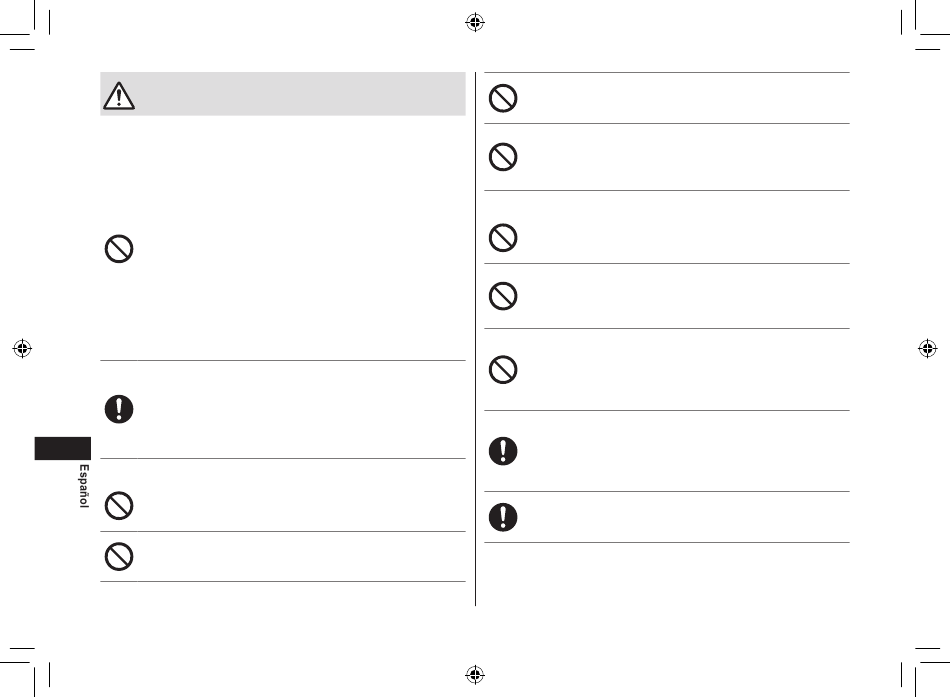950x697 pixels.
Task: Click the vertical Español language label
Action: click(x=84, y=486)
